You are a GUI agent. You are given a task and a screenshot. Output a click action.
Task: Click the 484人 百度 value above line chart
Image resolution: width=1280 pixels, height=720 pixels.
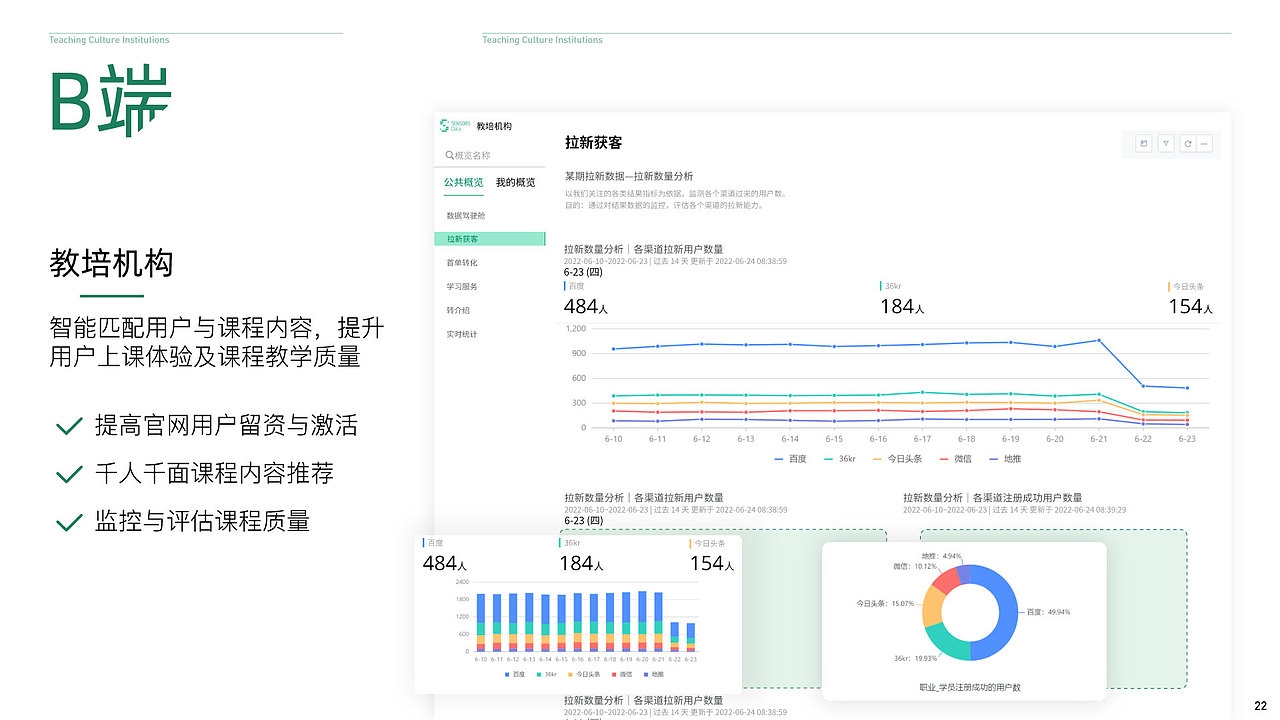point(586,307)
